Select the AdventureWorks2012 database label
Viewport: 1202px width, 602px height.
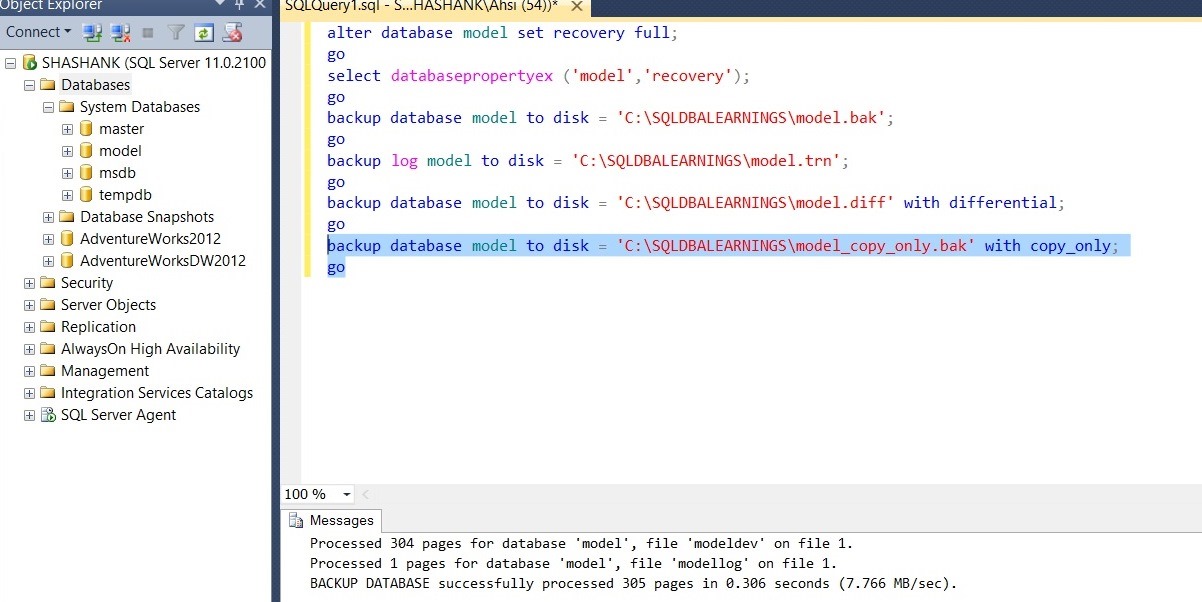[150, 239]
